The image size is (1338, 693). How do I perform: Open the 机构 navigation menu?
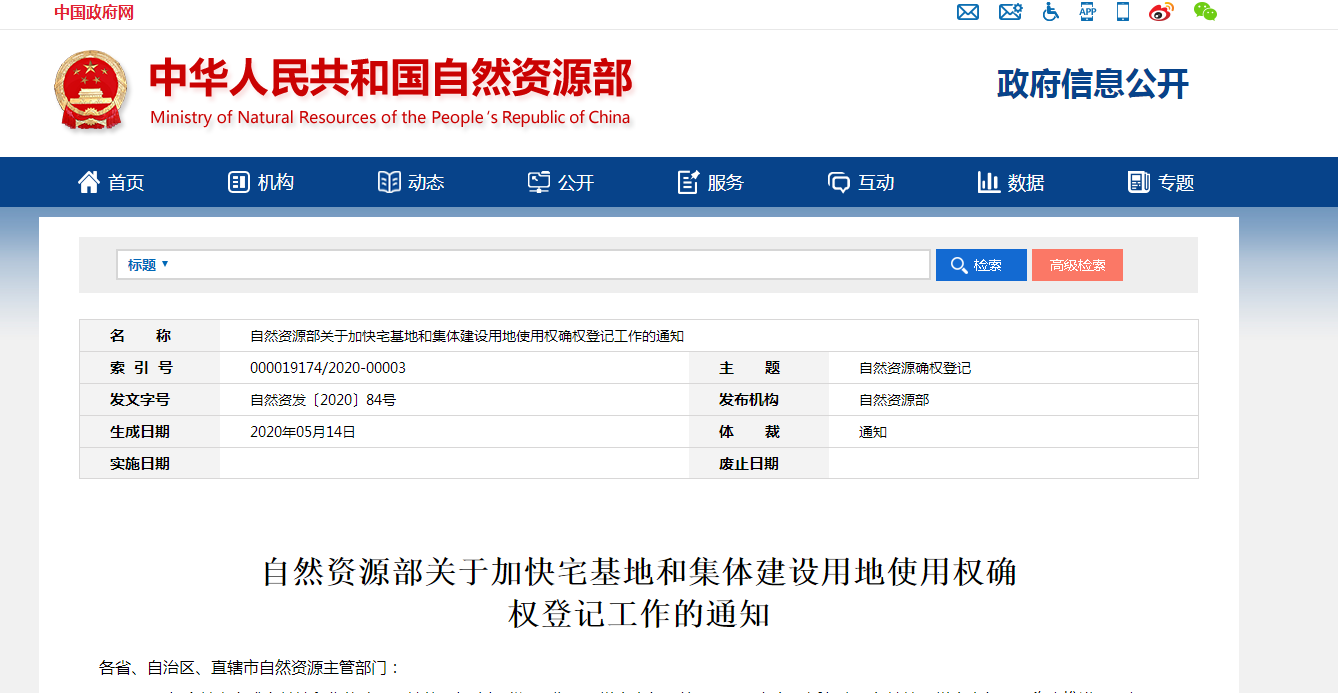(x=261, y=182)
